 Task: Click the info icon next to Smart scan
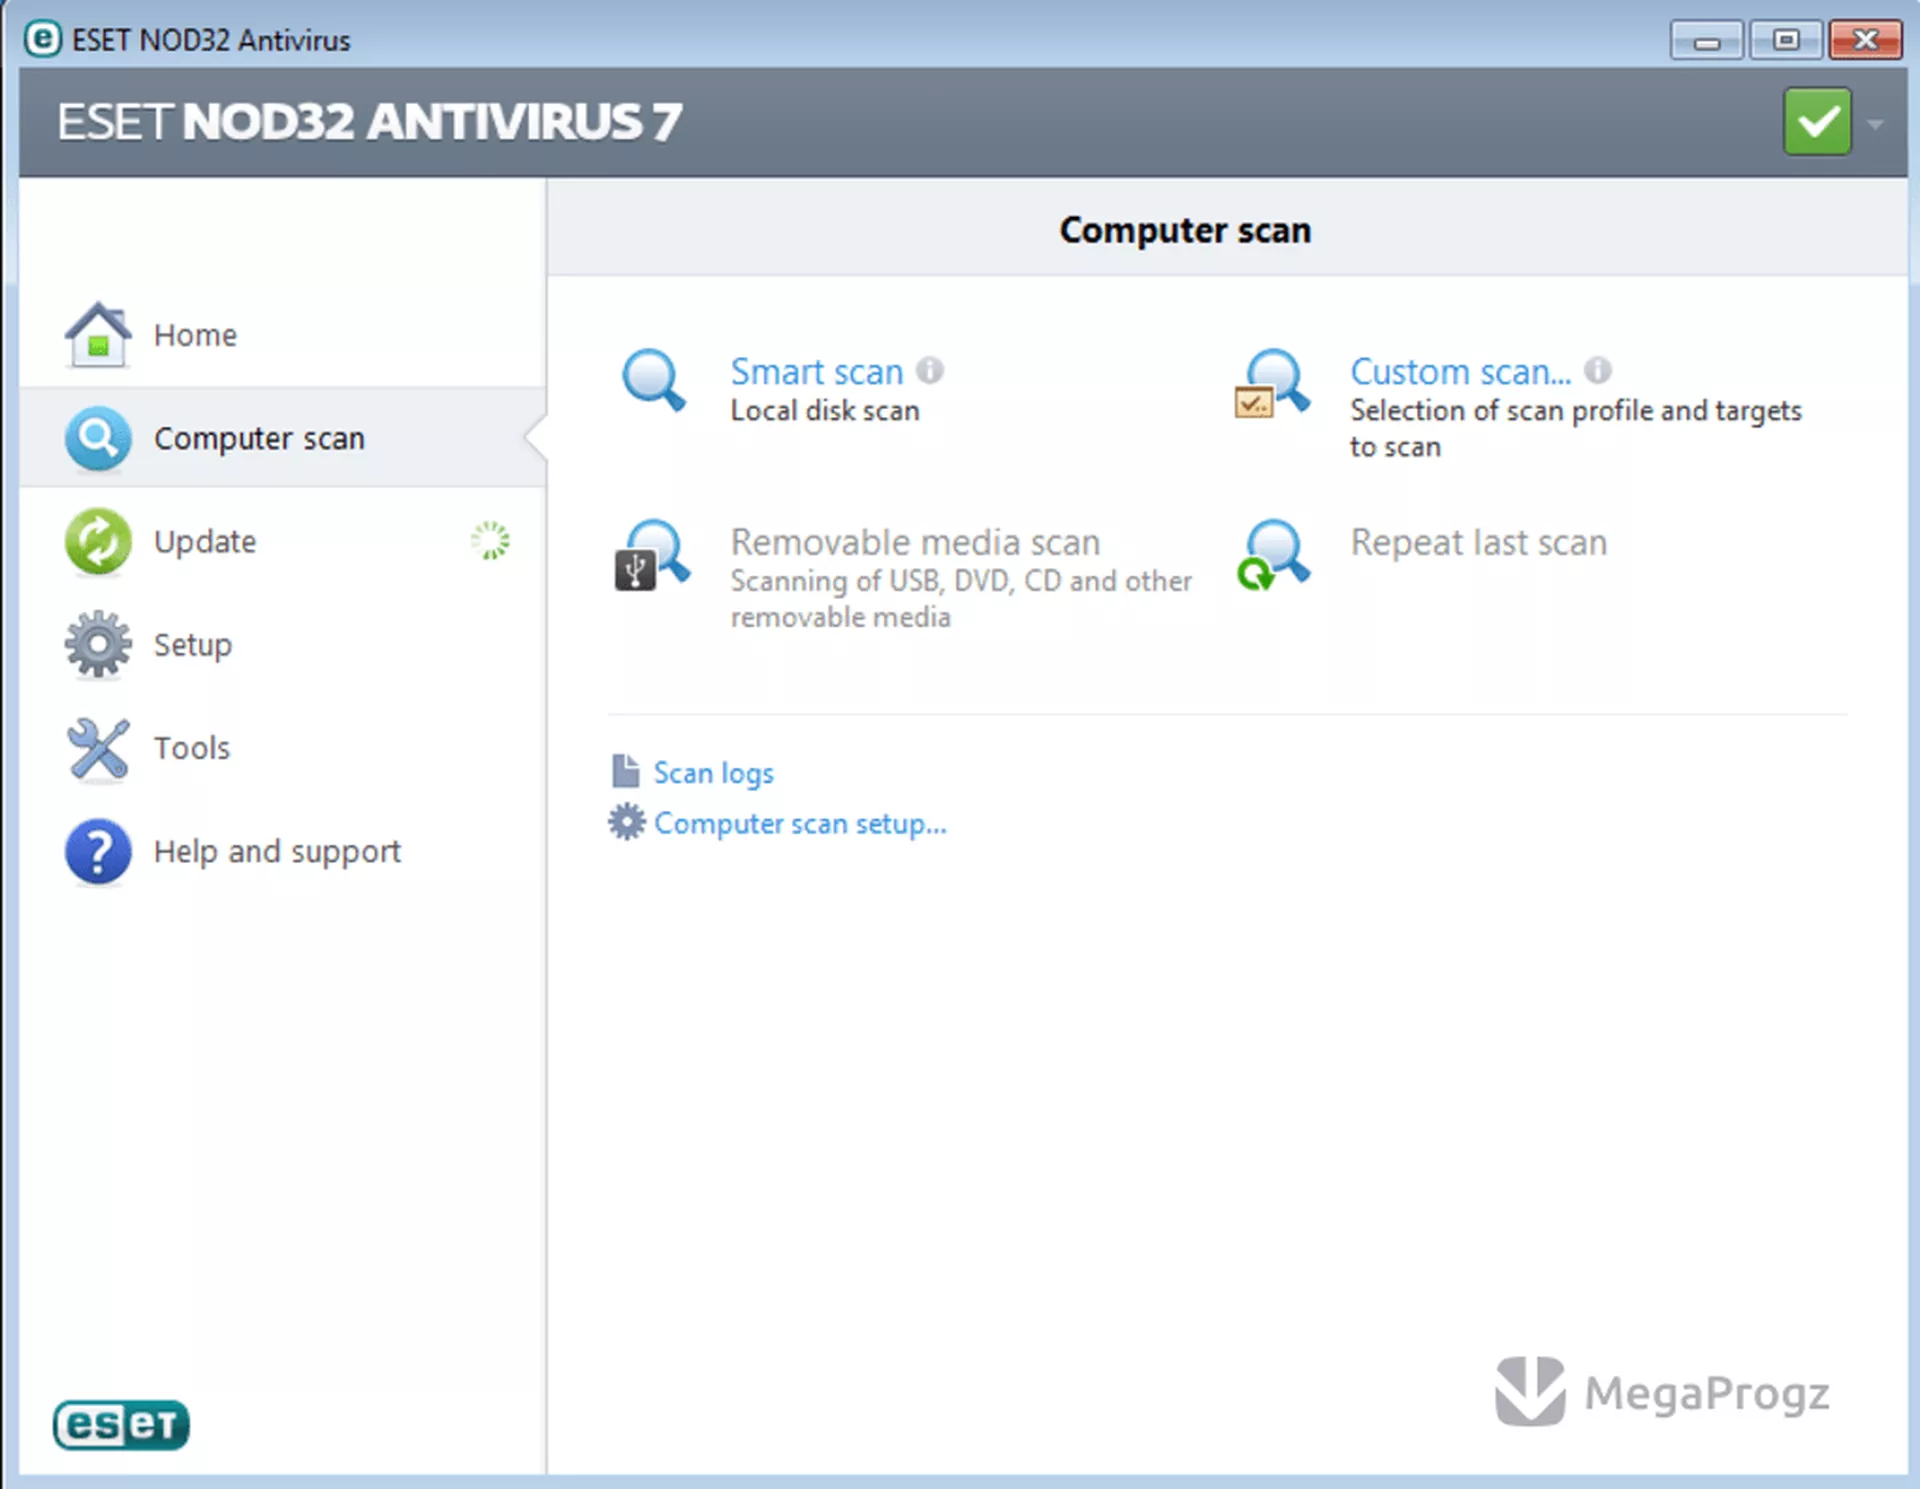(930, 370)
